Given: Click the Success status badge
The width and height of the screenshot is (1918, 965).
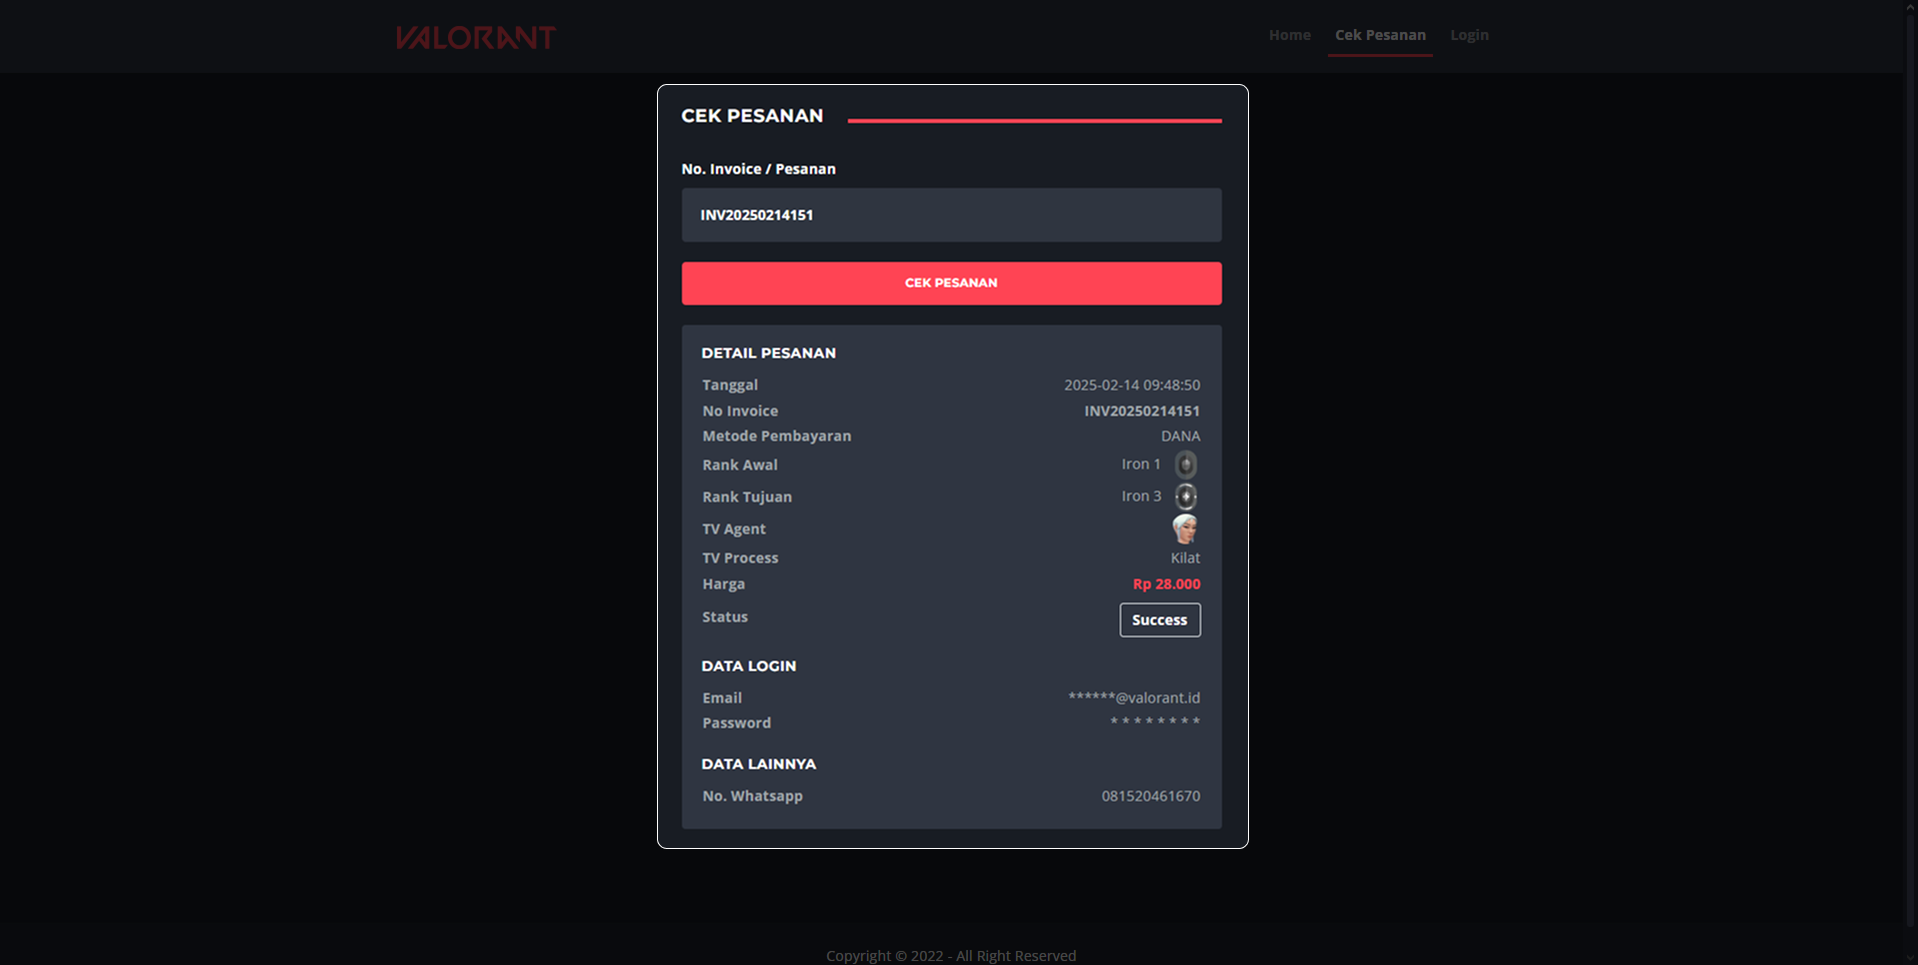Looking at the screenshot, I should [1159, 620].
